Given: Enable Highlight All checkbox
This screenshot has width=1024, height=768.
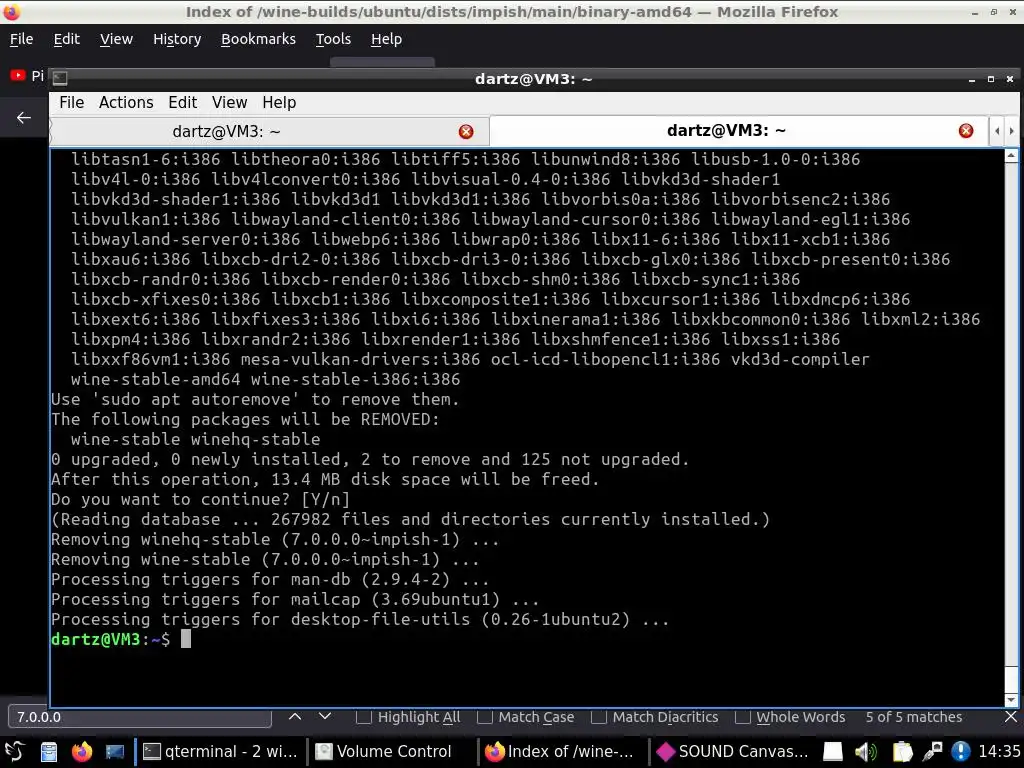Looking at the screenshot, I should coord(364,717).
